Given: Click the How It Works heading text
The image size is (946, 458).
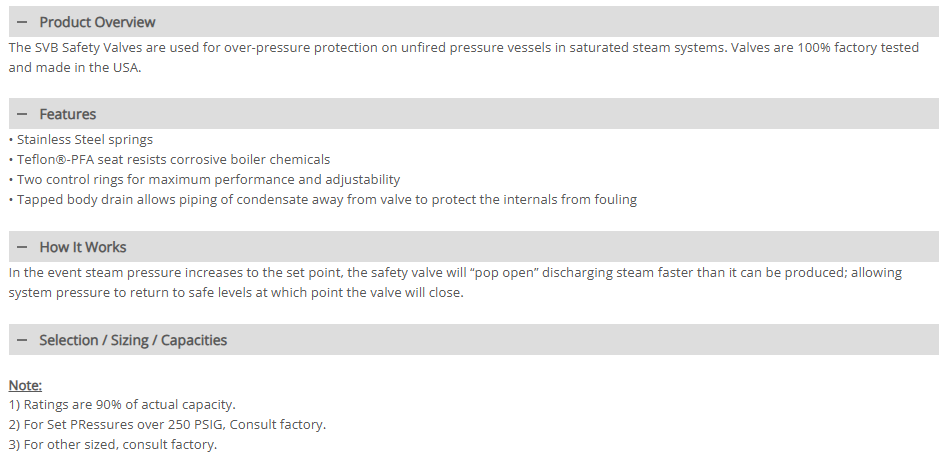Looking at the screenshot, I should tap(83, 247).
